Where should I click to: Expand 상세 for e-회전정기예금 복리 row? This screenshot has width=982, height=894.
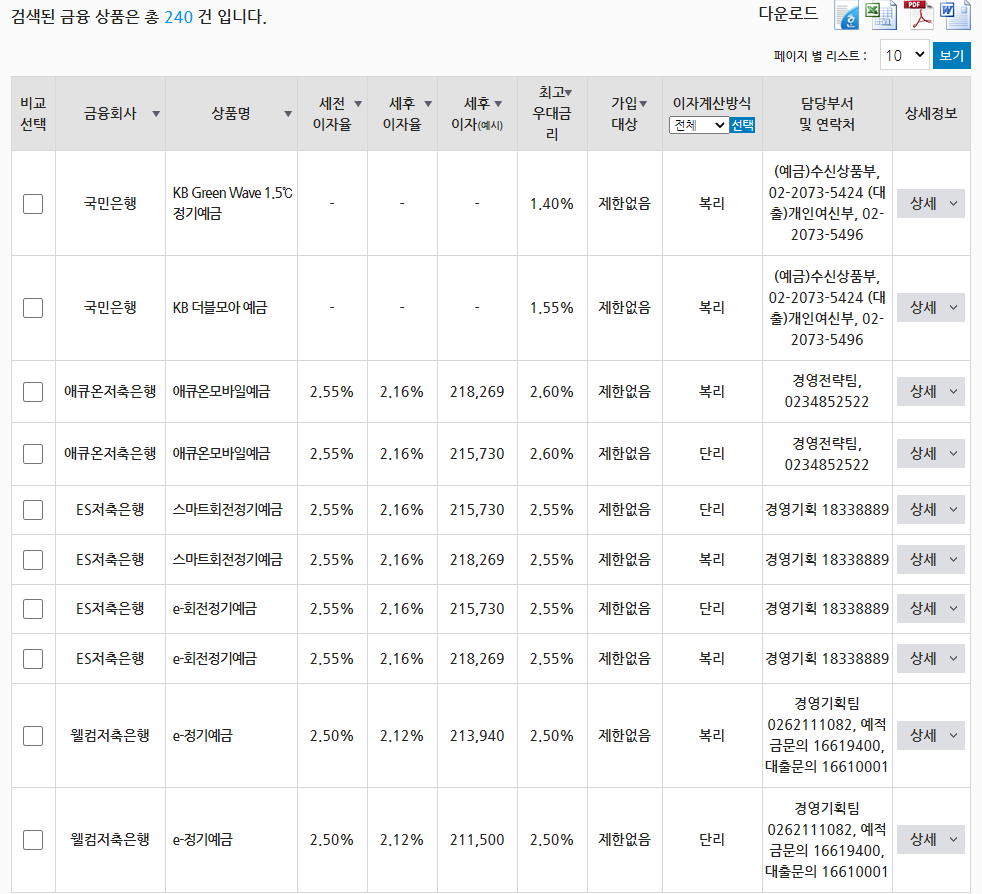pyautogui.click(x=931, y=658)
